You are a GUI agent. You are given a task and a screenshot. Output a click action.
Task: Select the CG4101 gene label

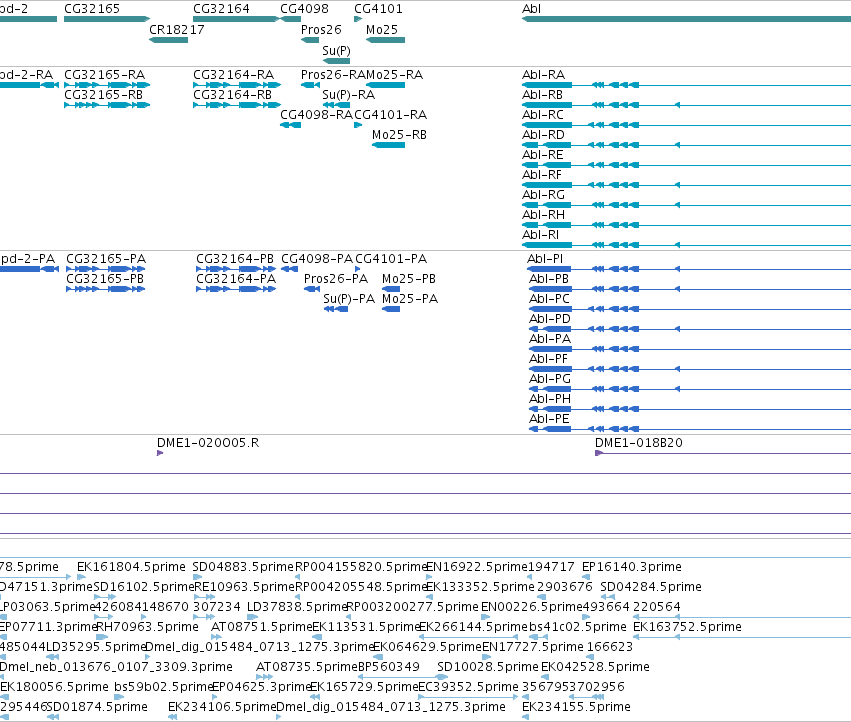pos(378,9)
